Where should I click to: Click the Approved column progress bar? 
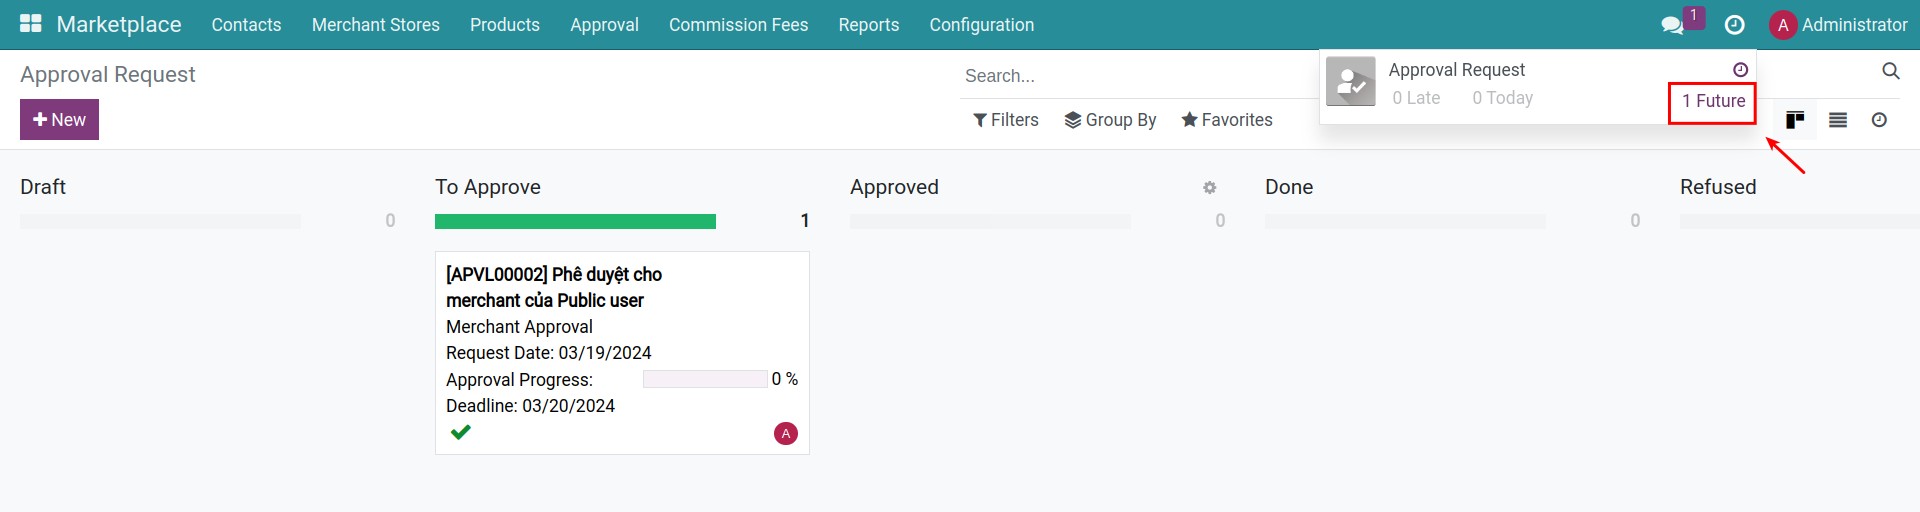tap(990, 221)
